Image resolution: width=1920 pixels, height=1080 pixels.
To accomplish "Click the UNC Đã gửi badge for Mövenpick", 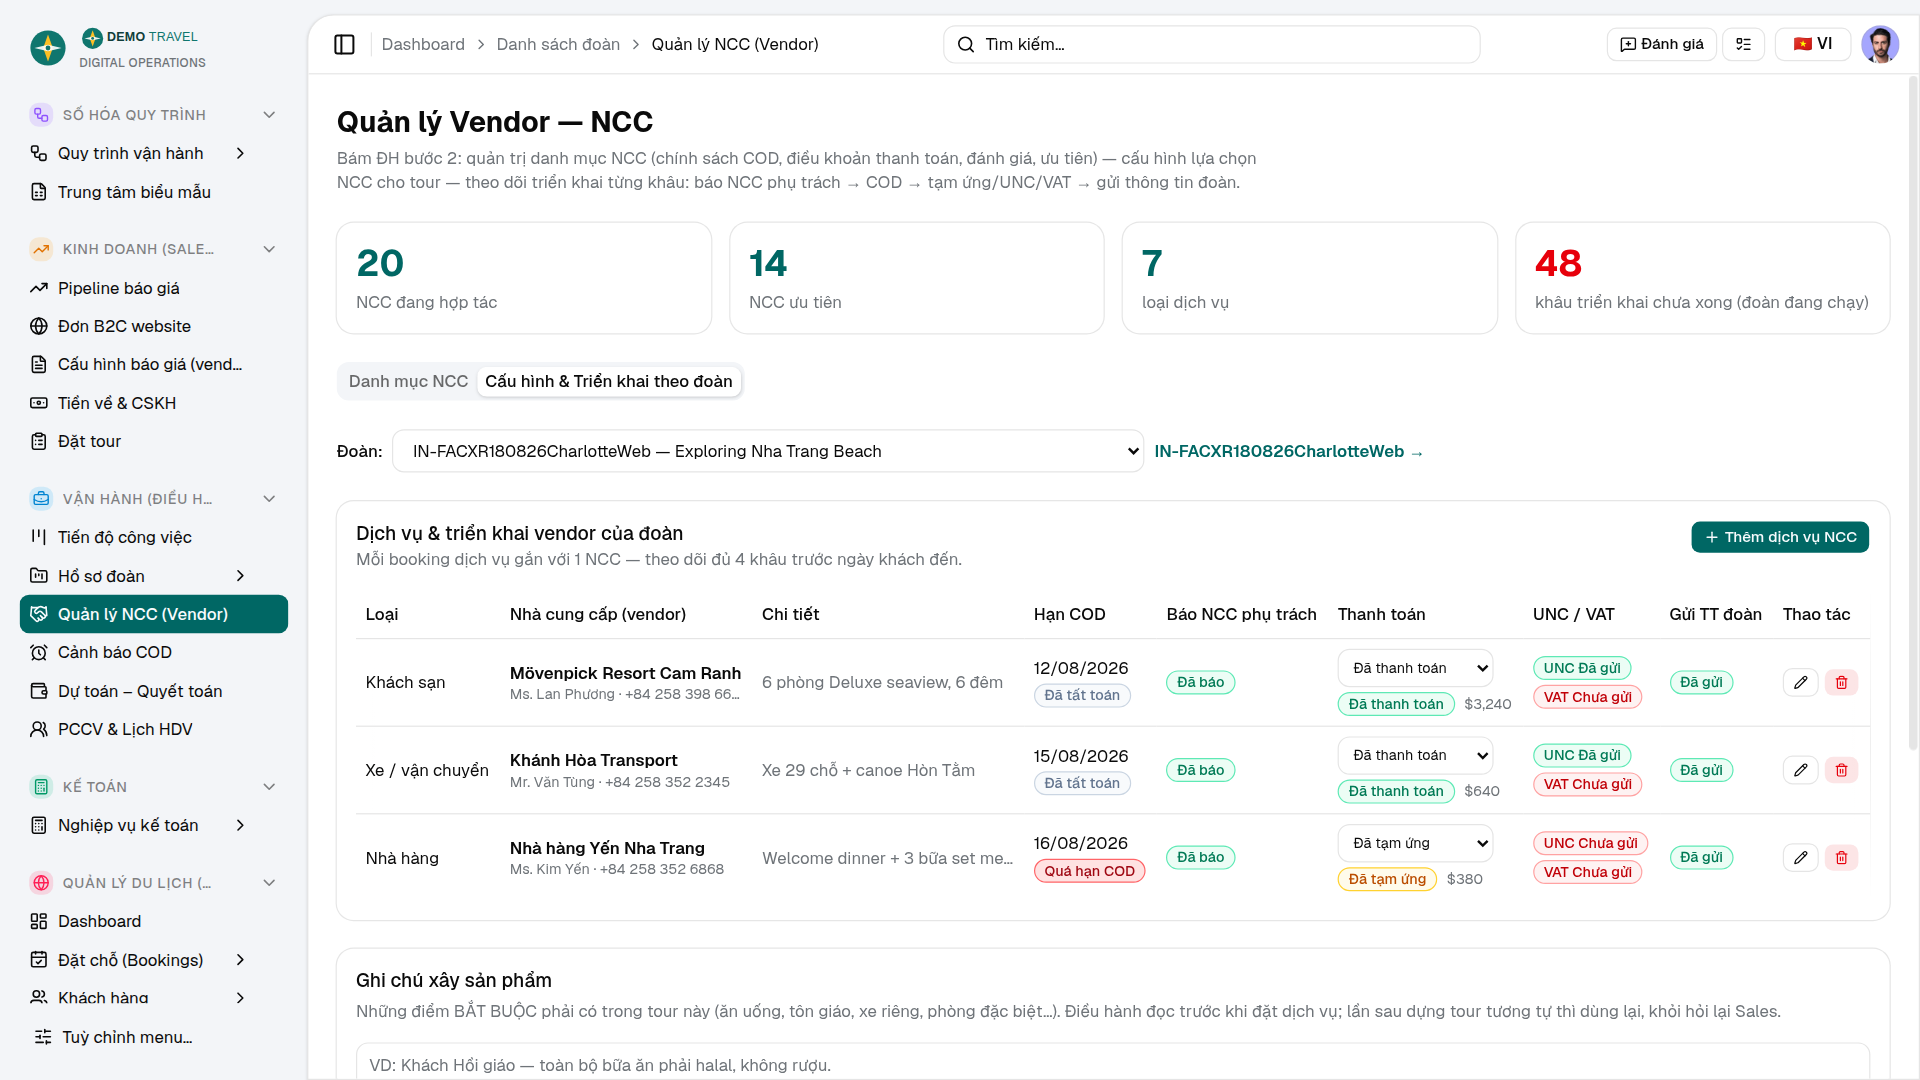I will 1582,668.
